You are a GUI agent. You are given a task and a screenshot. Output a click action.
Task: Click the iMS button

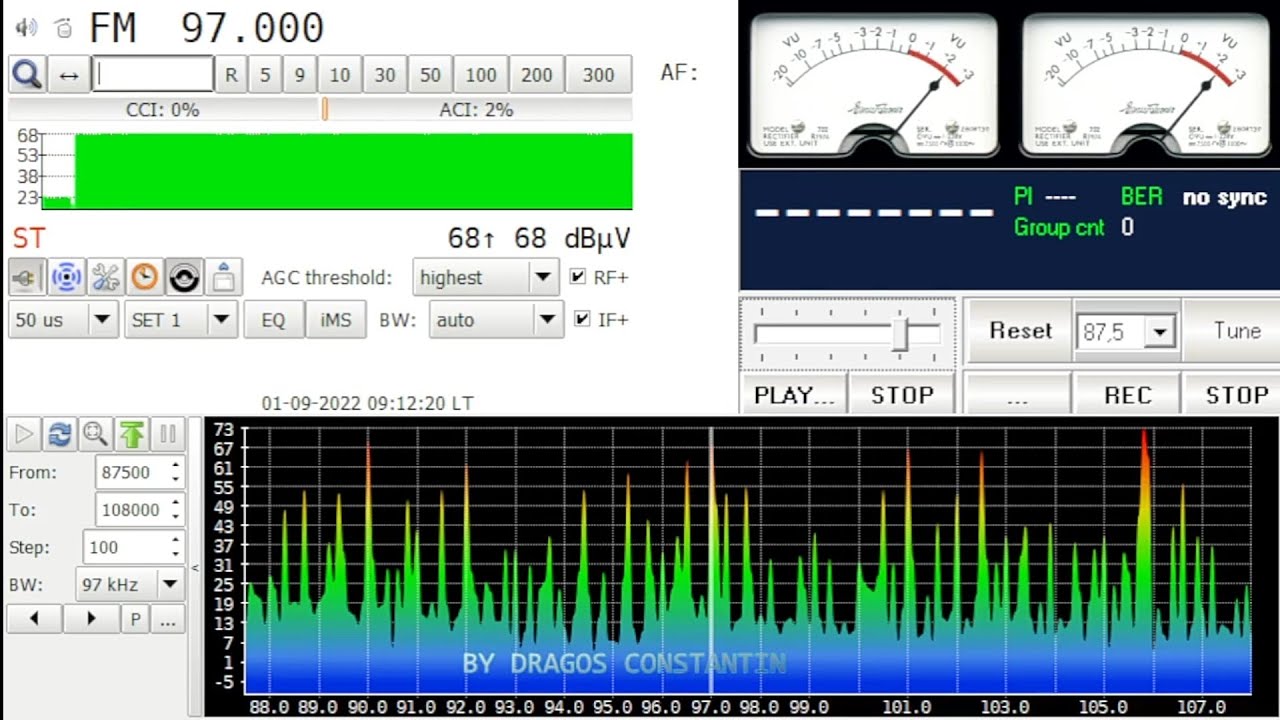pyautogui.click(x=336, y=320)
